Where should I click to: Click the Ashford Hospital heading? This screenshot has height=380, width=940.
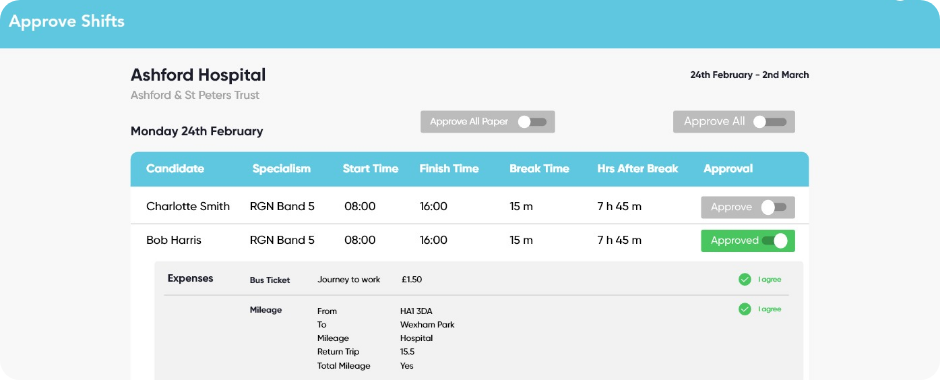[x=198, y=76]
